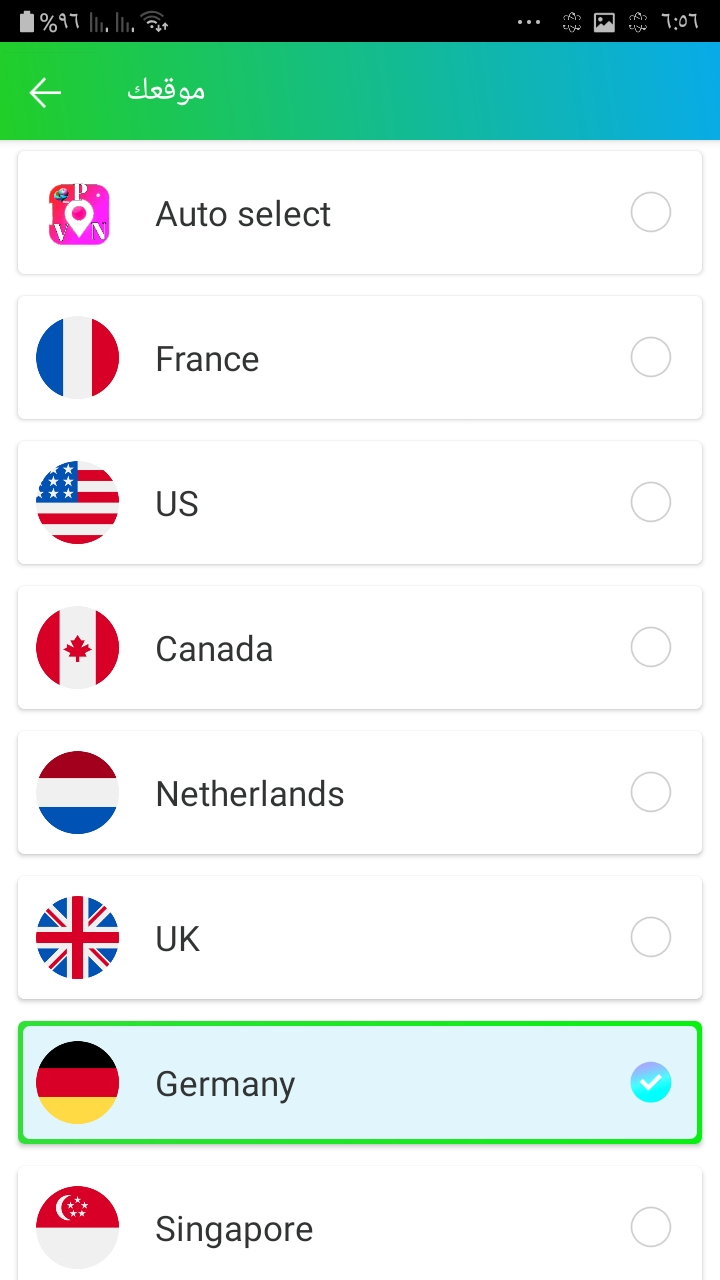
Task: Choose the Canada server label
Action: pyautogui.click(x=214, y=649)
